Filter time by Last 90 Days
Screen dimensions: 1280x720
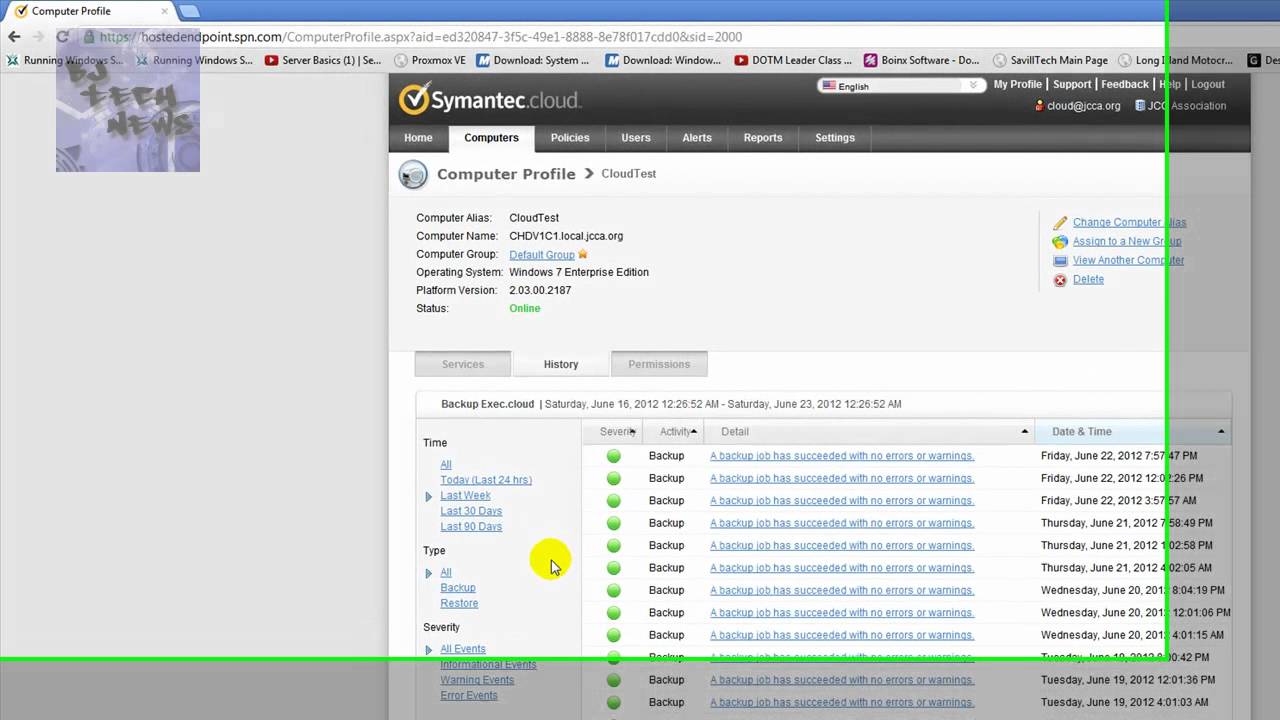point(471,527)
